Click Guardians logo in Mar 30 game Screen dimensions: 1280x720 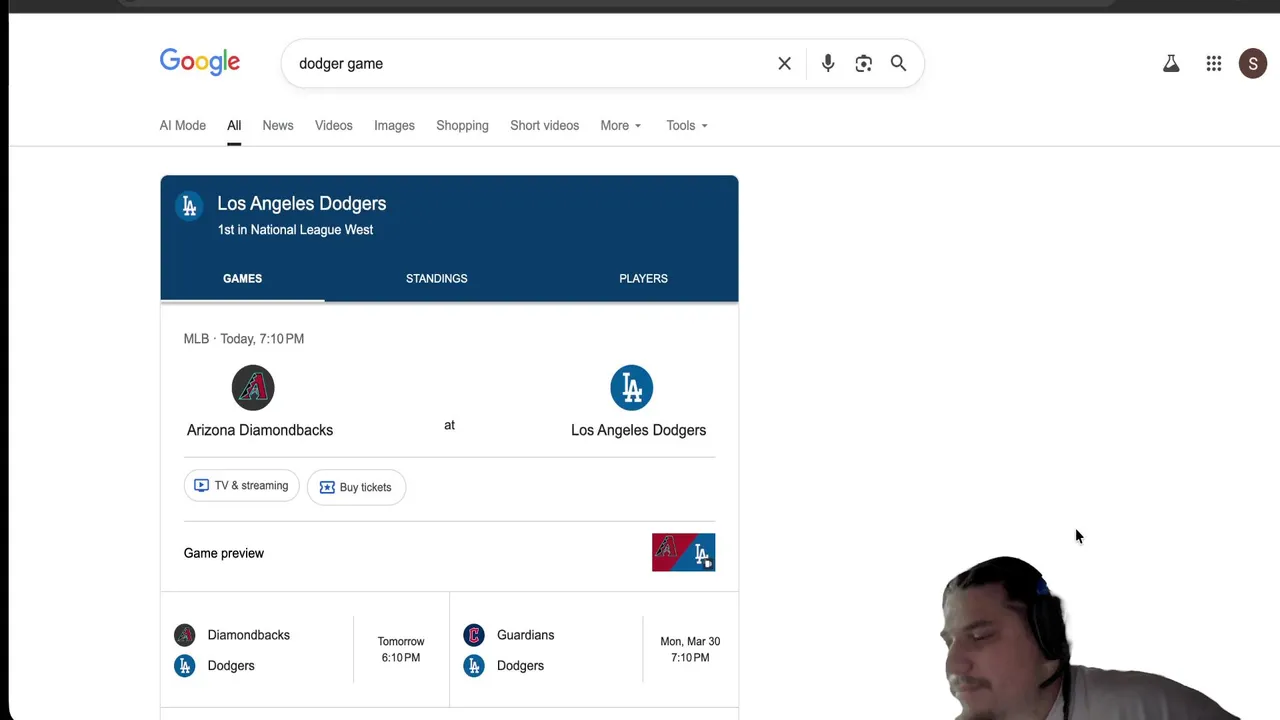point(474,635)
